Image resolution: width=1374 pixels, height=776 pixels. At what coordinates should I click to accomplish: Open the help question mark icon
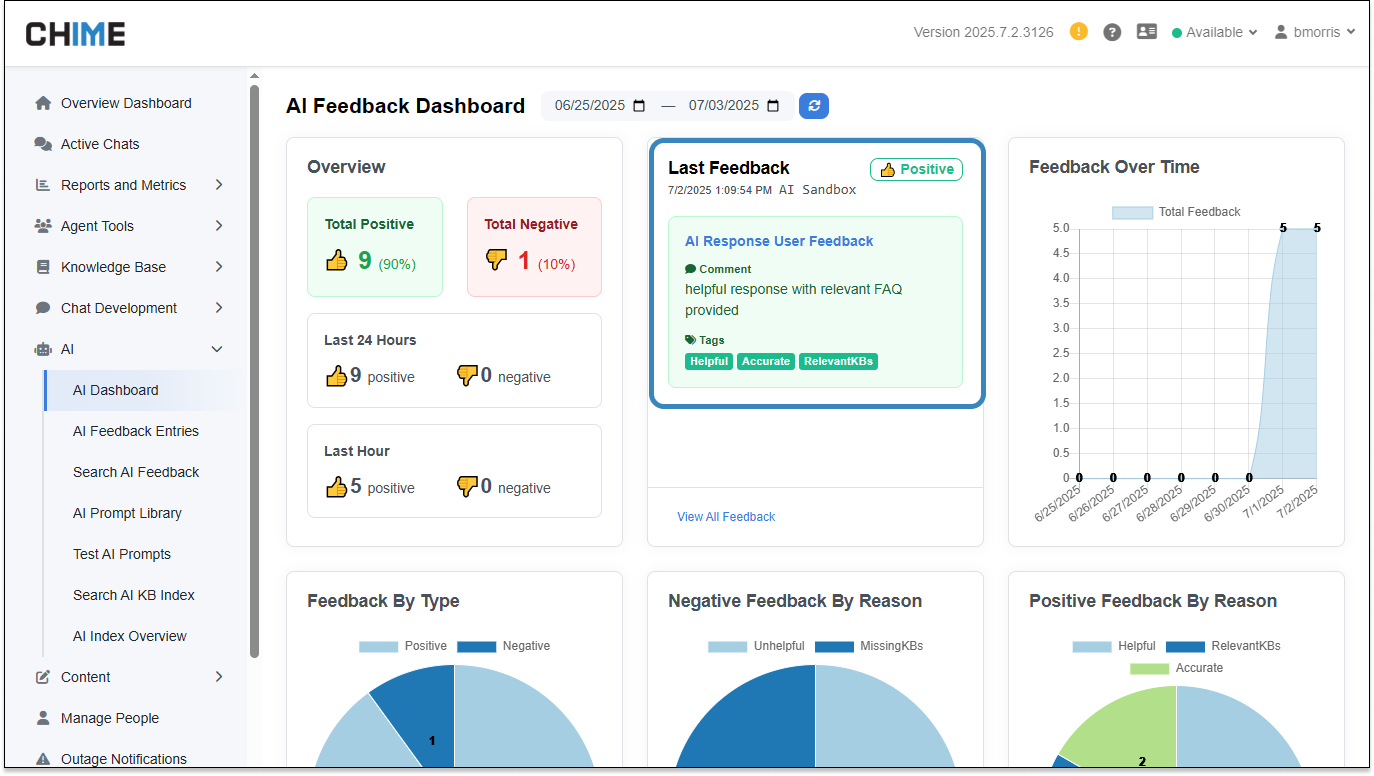pyautogui.click(x=1112, y=32)
